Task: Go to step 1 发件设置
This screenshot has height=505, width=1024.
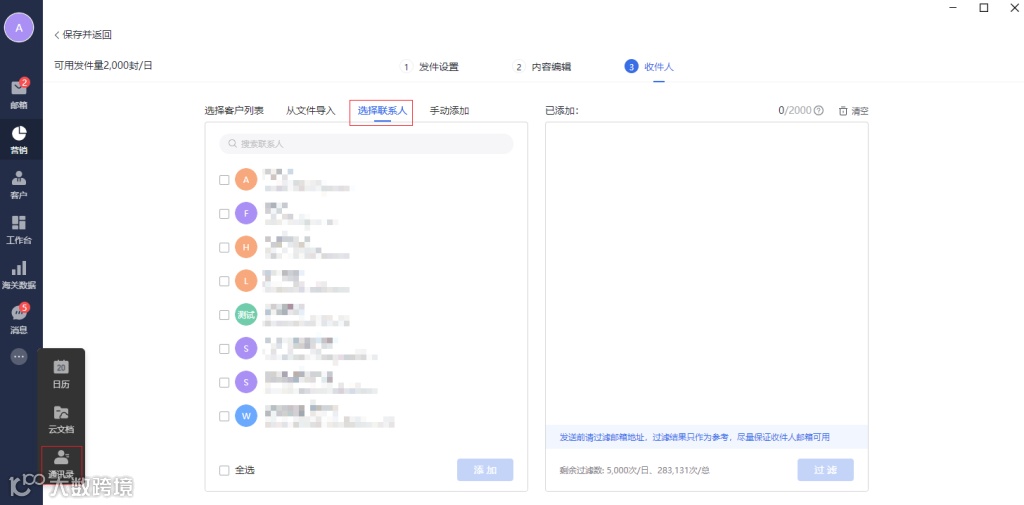Action: pos(430,67)
